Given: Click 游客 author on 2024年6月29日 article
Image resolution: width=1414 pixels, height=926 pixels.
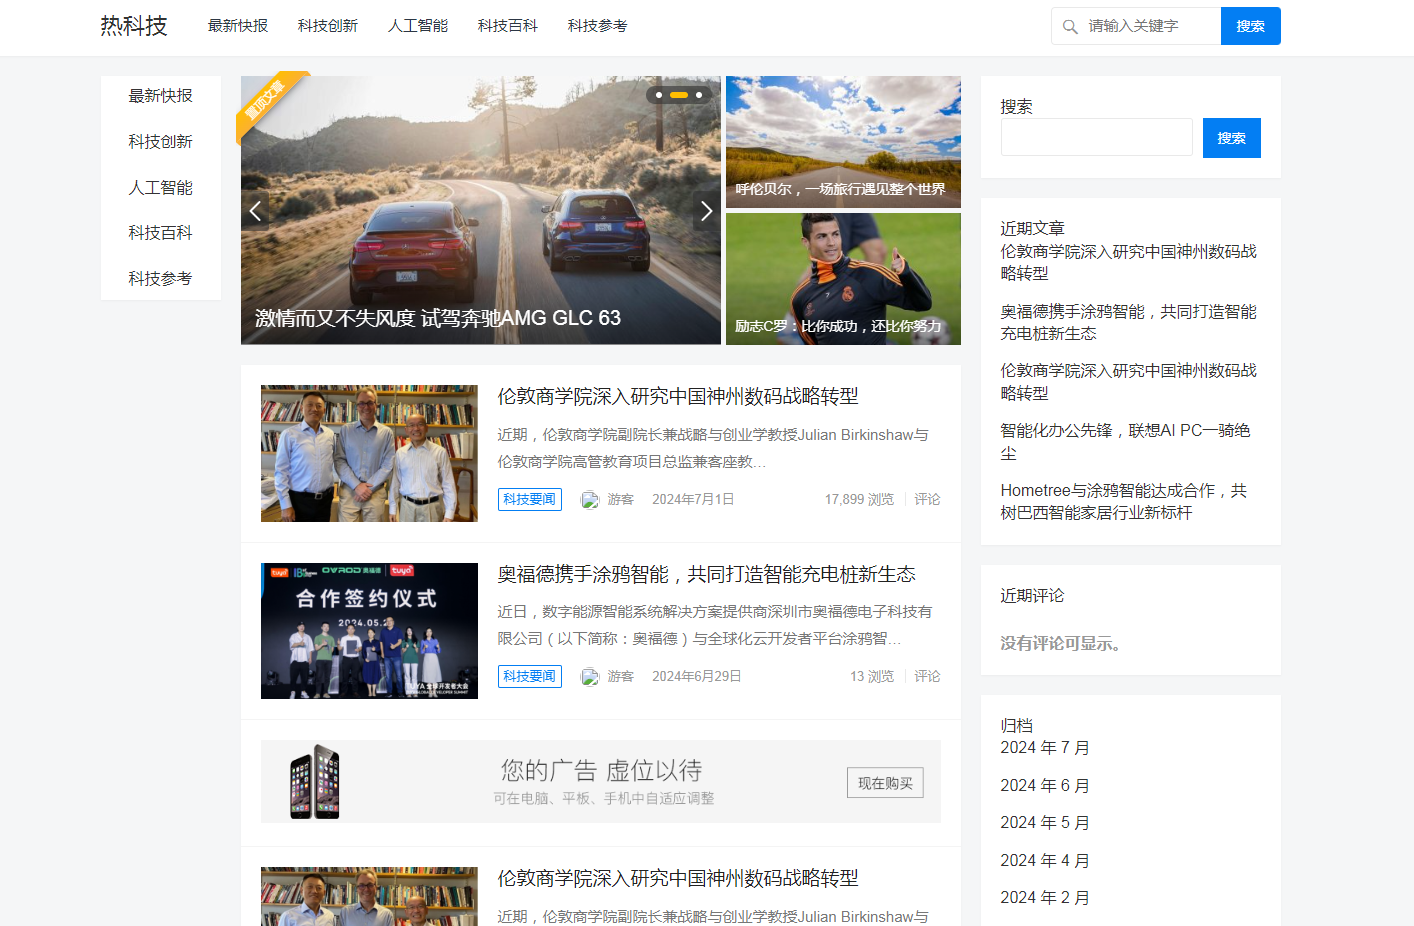Looking at the screenshot, I should point(621,676).
